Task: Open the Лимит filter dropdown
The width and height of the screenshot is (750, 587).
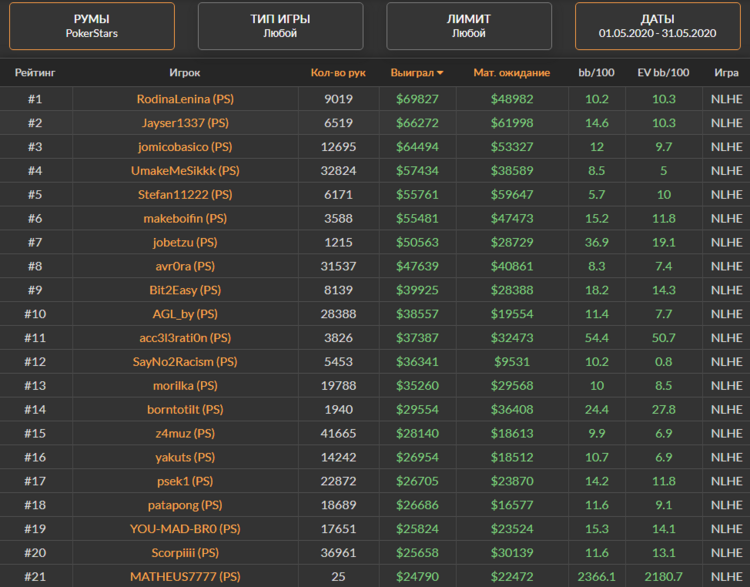Action: click(468, 26)
